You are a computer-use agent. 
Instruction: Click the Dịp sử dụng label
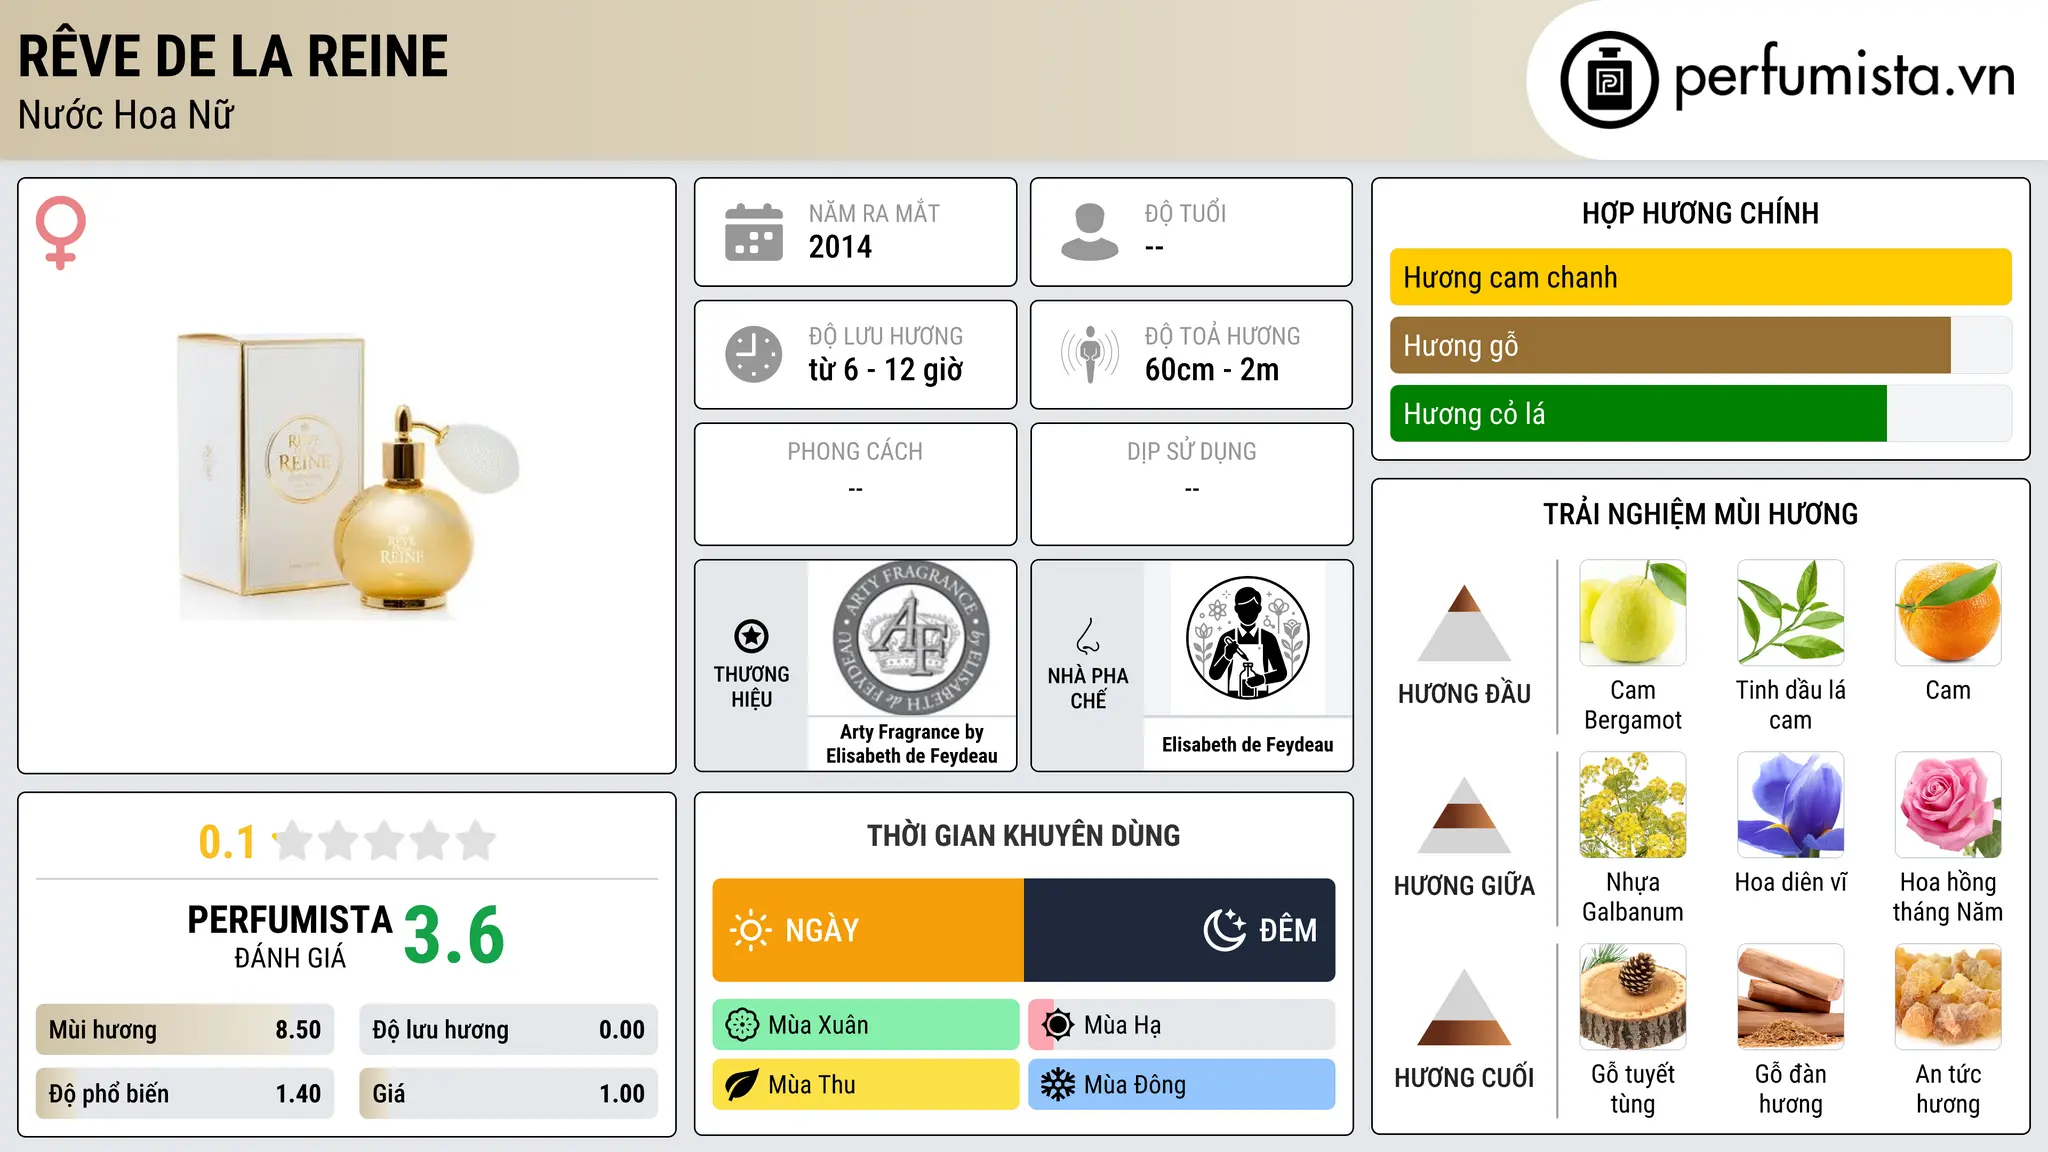pyautogui.click(x=1192, y=452)
